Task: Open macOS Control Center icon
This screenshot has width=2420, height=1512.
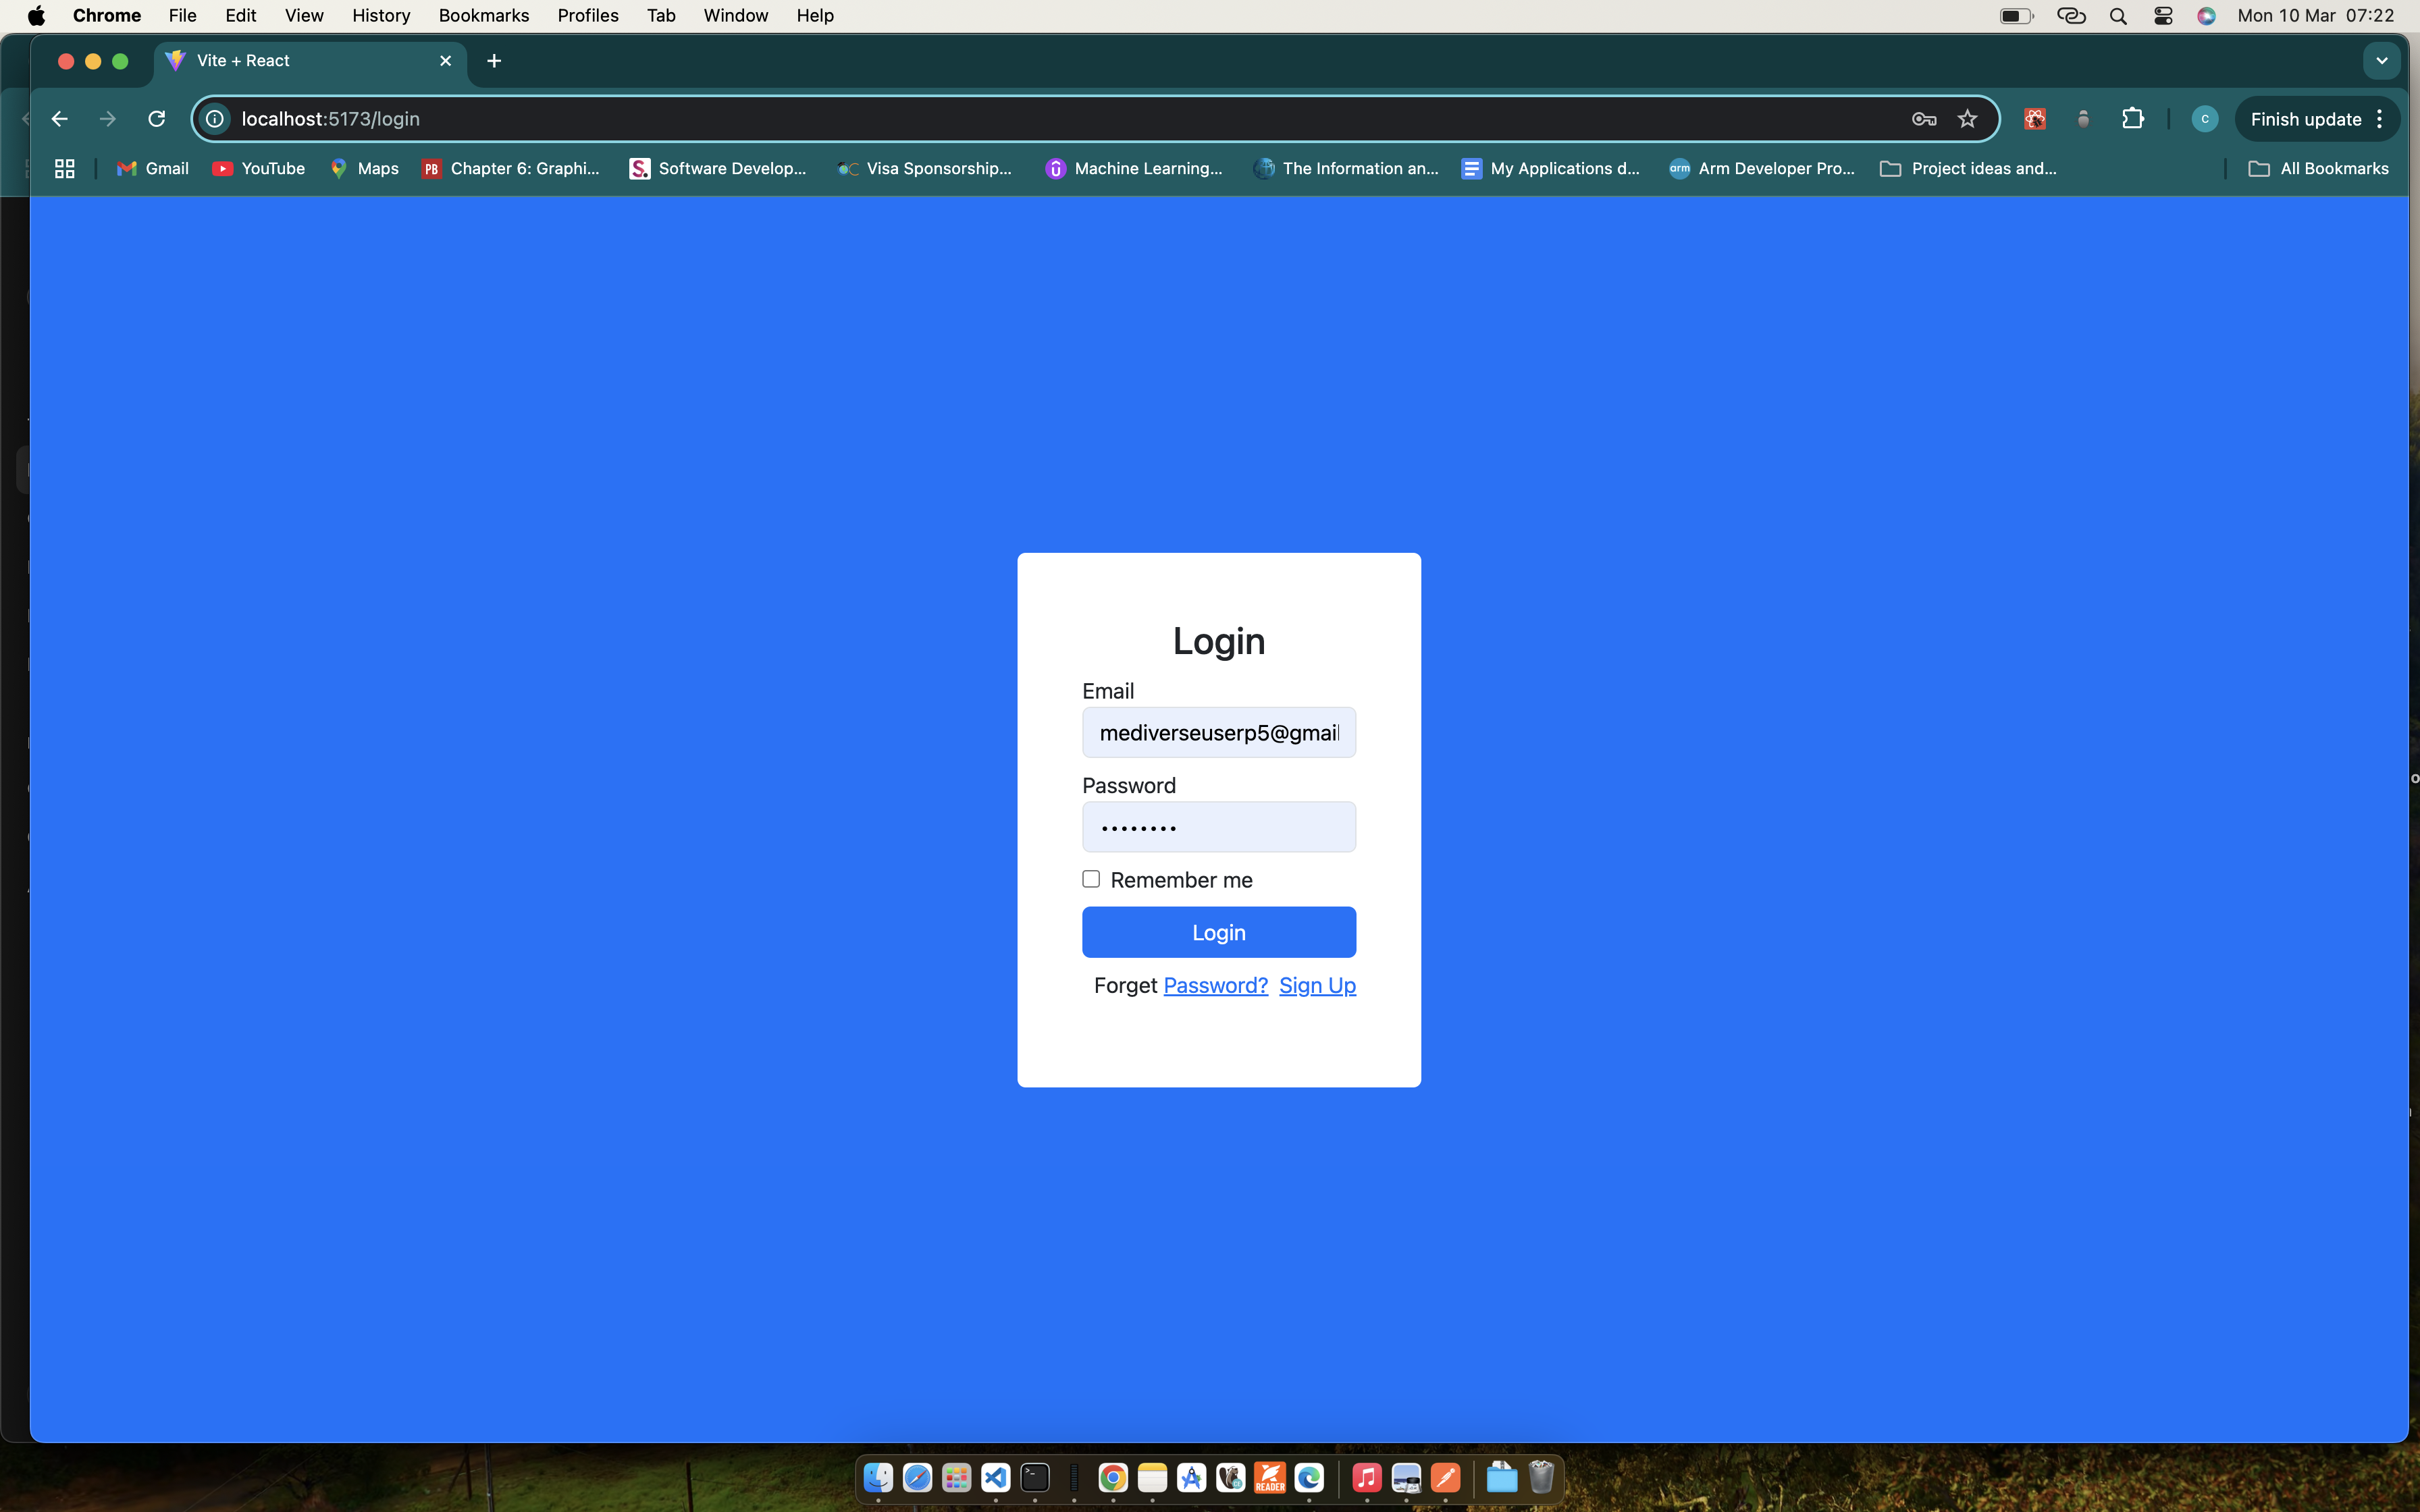Action: [2163, 16]
